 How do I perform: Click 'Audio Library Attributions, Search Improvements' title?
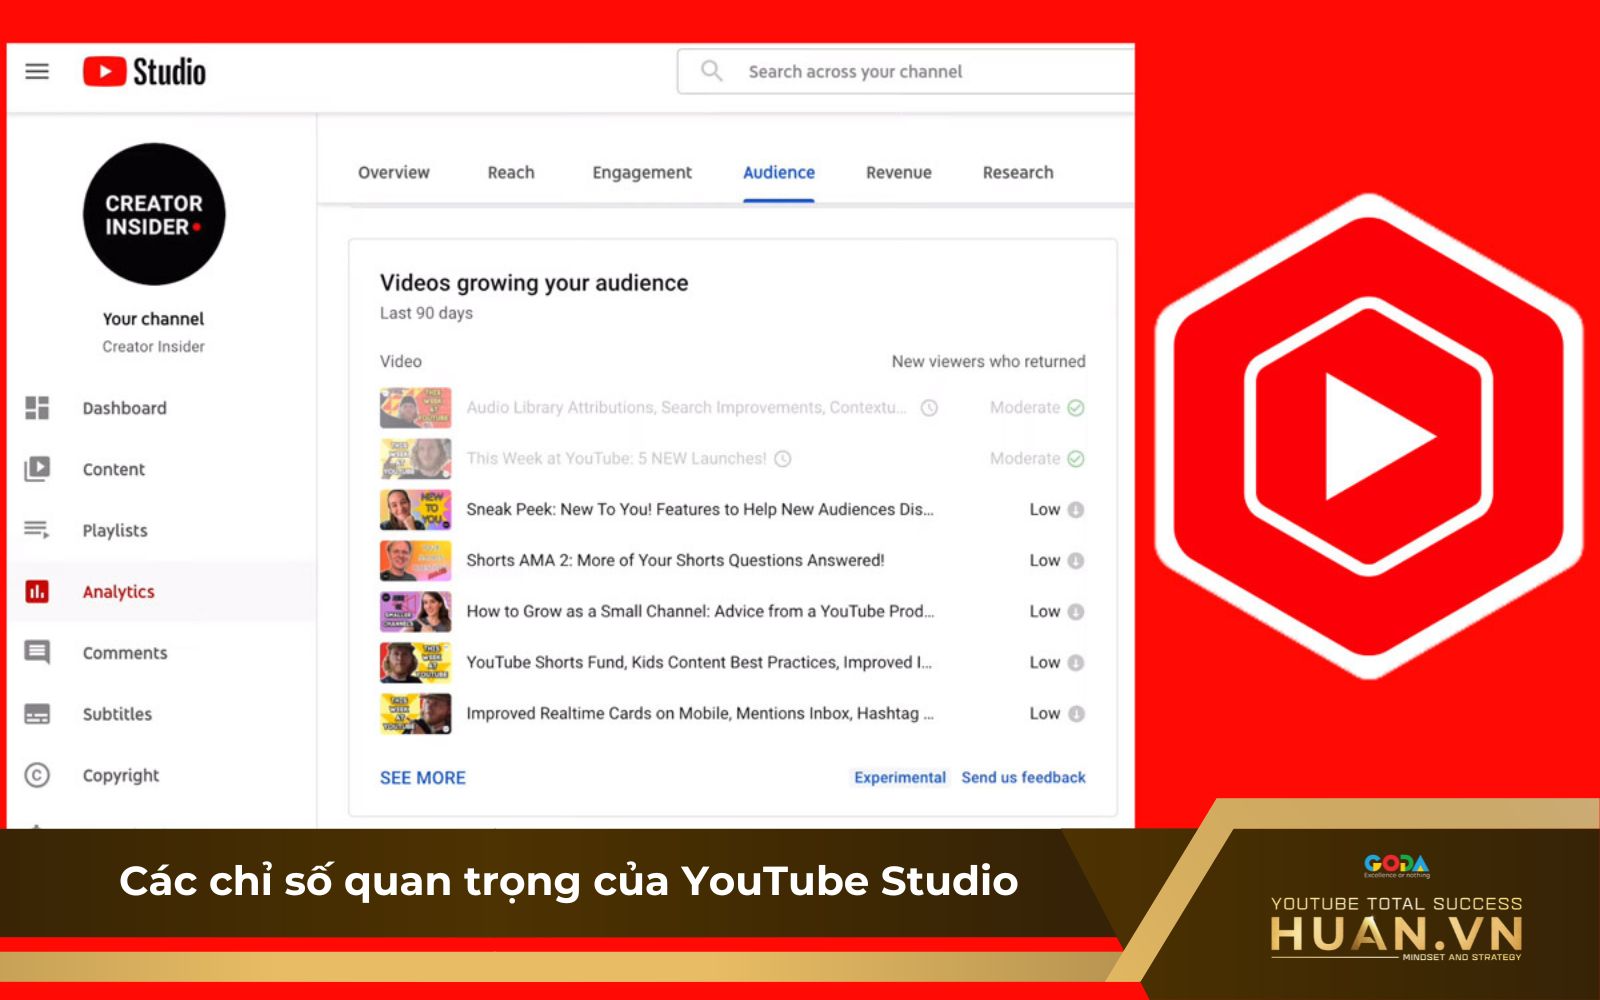pos(687,408)
